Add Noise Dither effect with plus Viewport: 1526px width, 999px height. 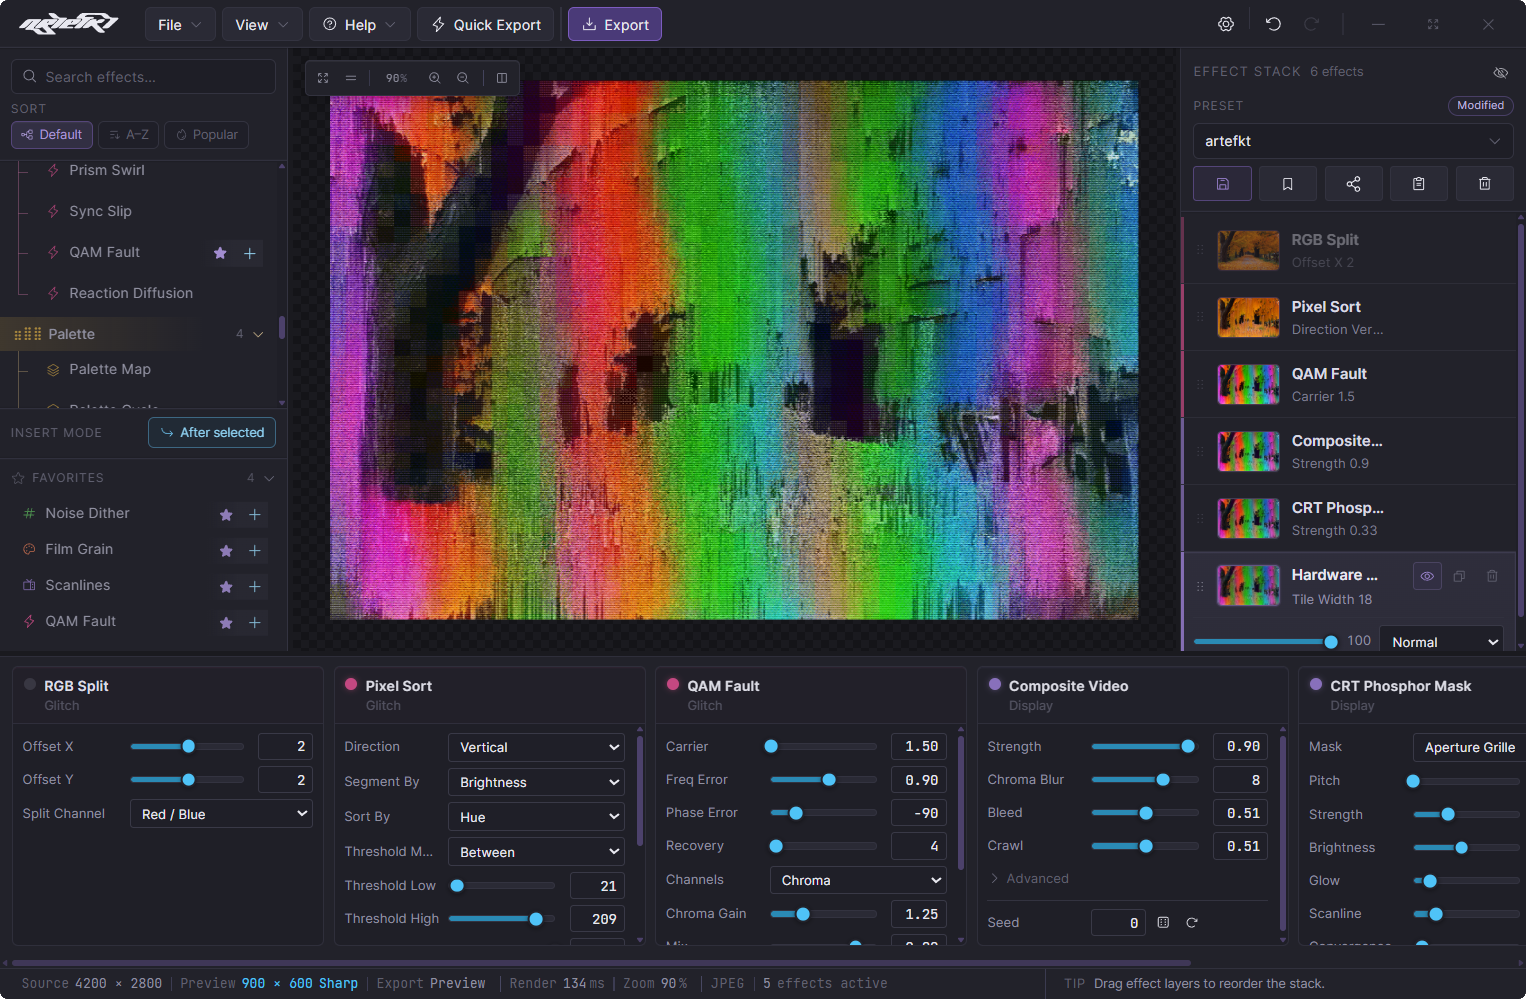tap(255, 514)
